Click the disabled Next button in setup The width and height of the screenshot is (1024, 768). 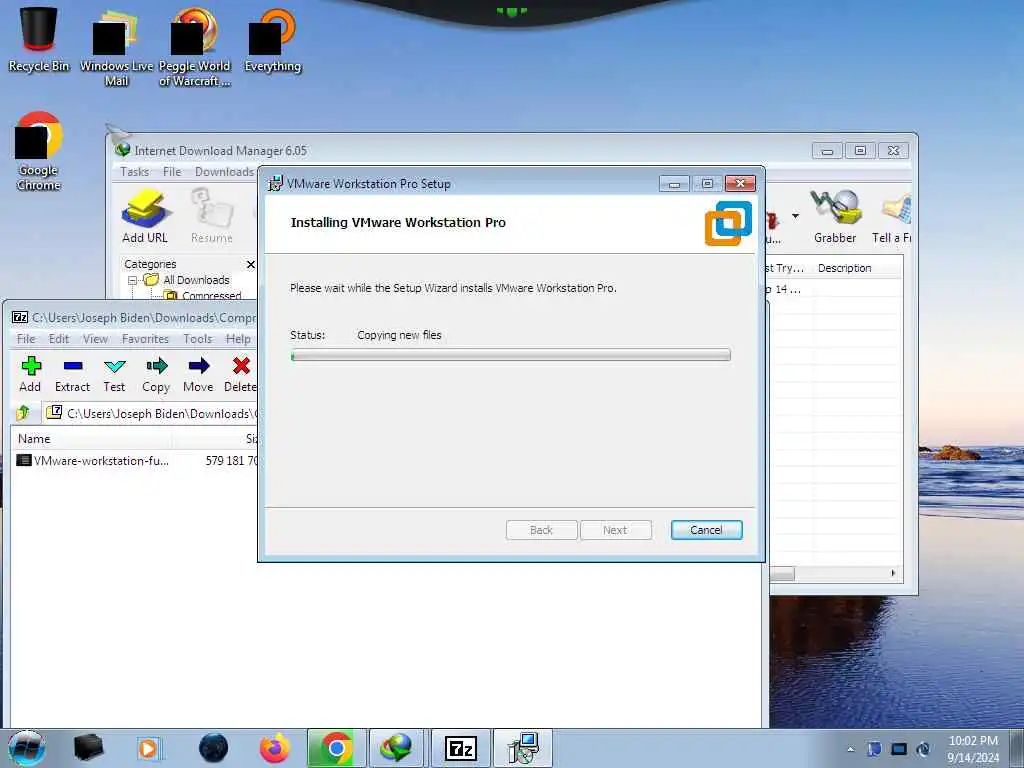(615, 530)
